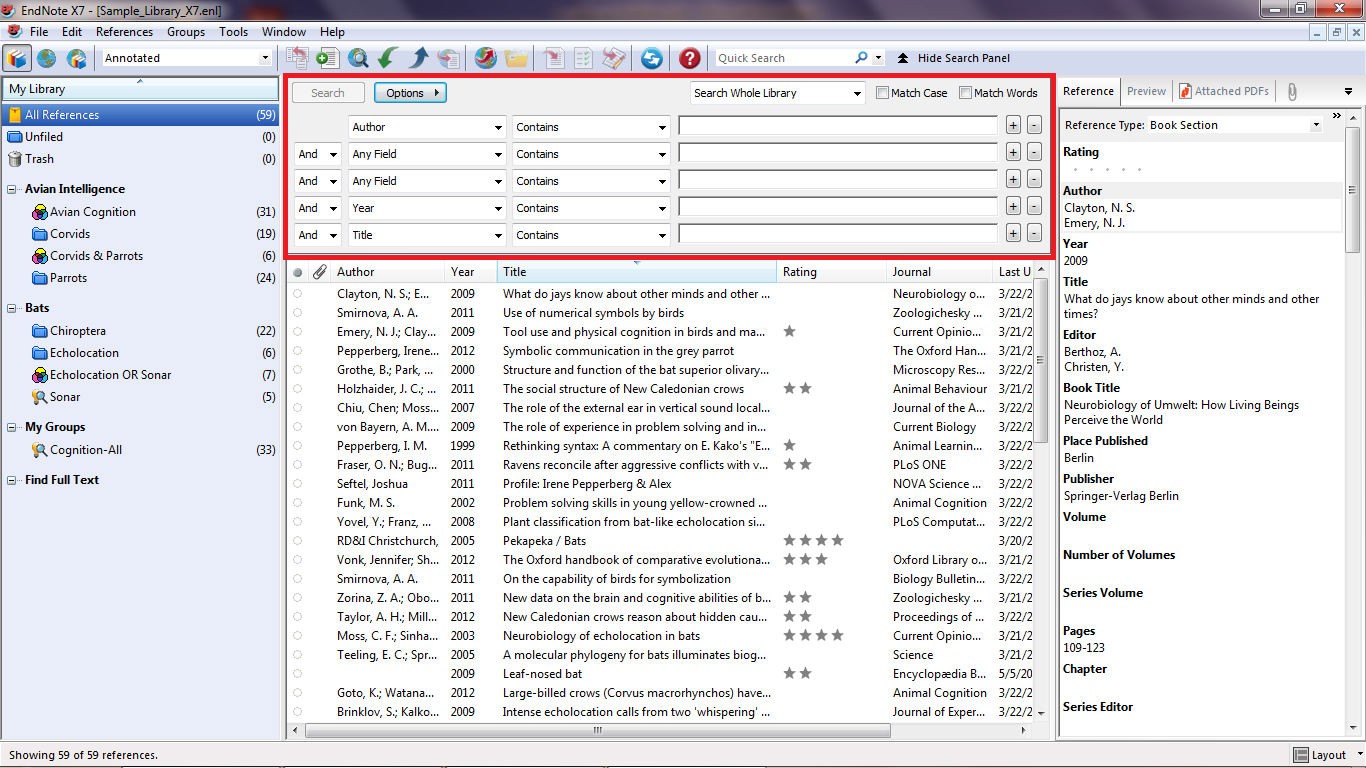Click the horizontal scrollbar under reference list
Viewport: 1366px width, 768px height.
597,730
